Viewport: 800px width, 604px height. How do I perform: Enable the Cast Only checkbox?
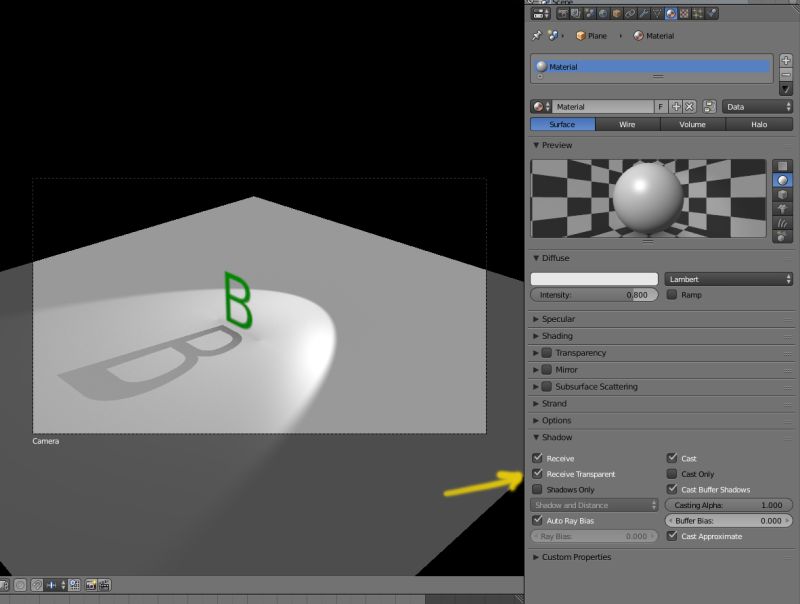click(672, 474)
